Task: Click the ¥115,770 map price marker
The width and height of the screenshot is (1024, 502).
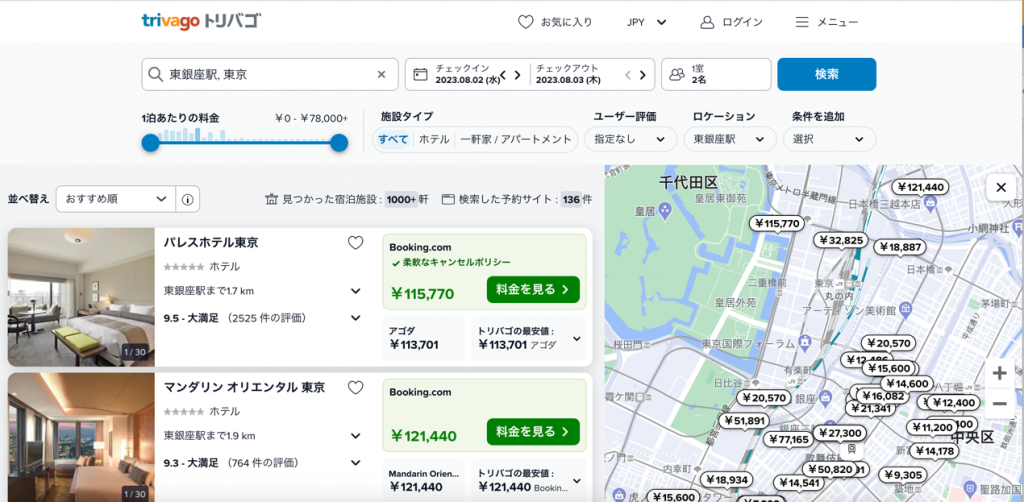Action: [x=776, y=224]
